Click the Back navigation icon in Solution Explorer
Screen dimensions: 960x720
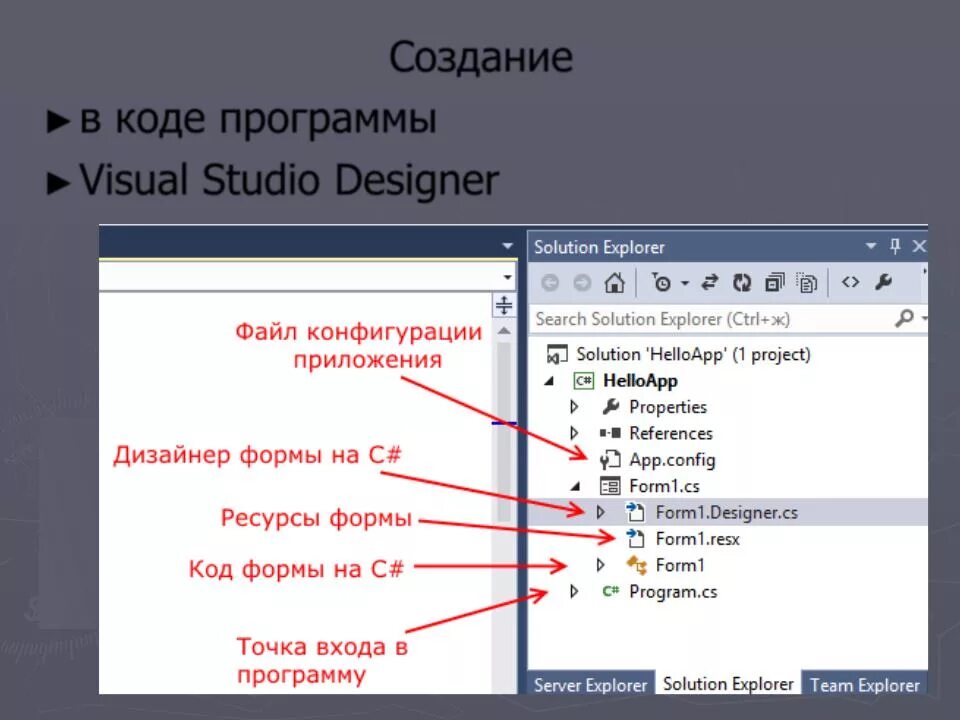pos(550,283)
